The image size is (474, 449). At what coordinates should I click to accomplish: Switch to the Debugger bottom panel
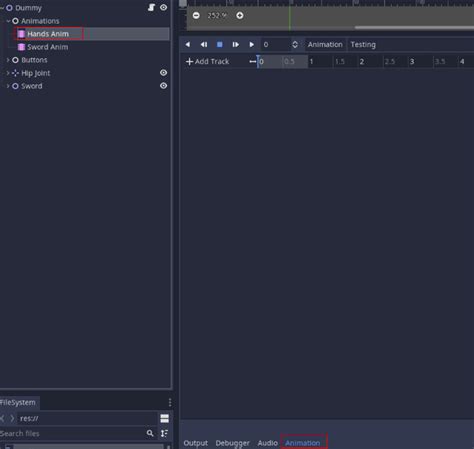[x=232, y=443]
